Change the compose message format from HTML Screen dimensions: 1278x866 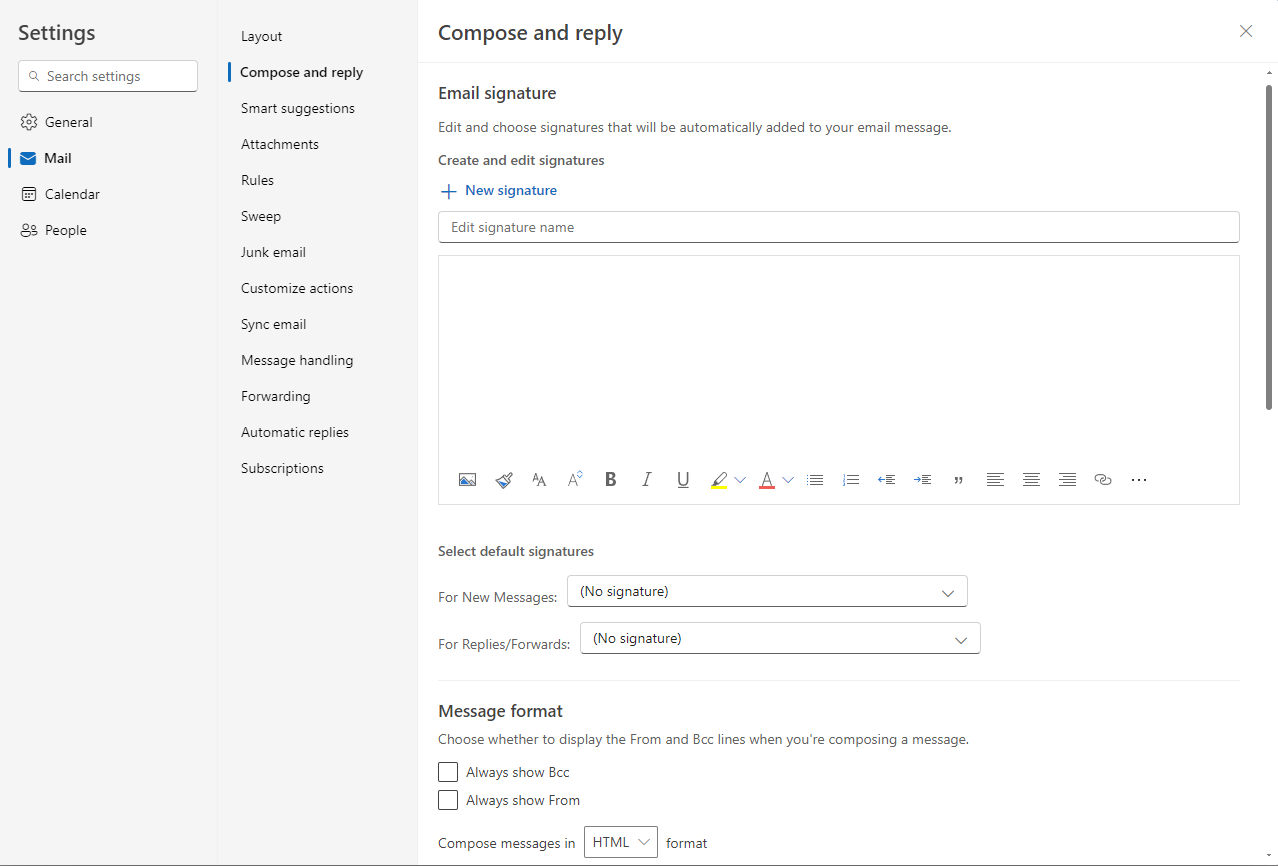click(x=620, y=842)
